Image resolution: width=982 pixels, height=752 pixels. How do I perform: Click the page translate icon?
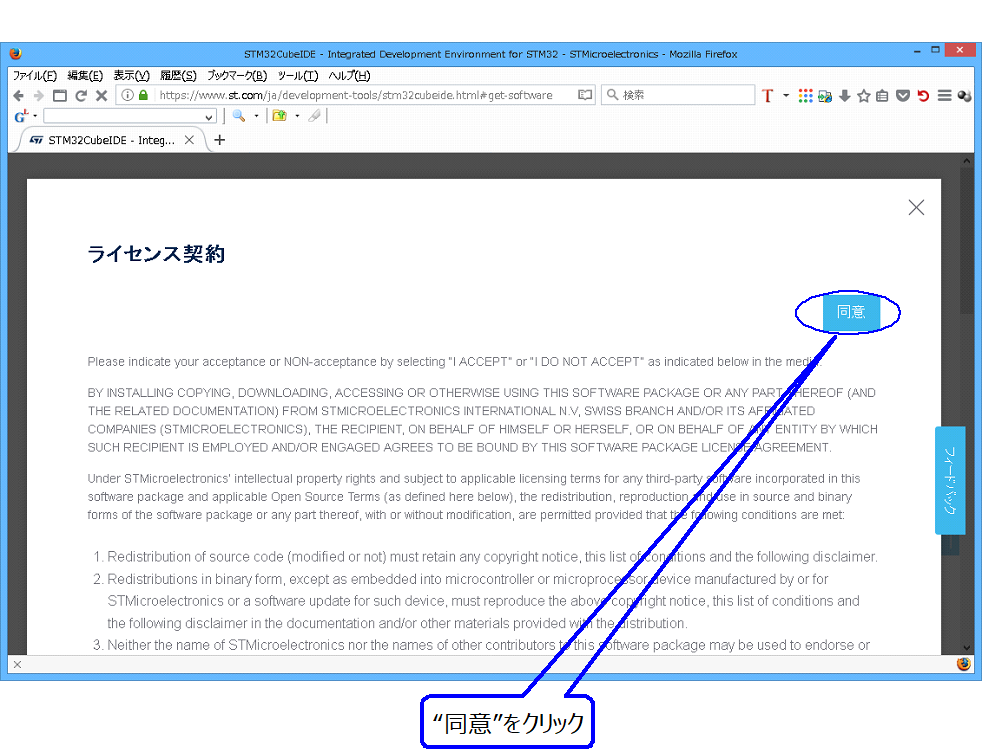[825, 95]
